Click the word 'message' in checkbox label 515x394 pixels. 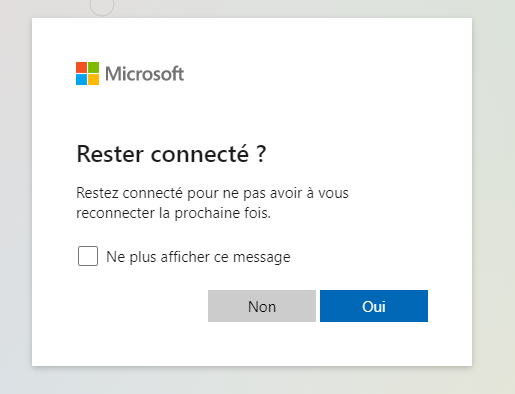262,258
